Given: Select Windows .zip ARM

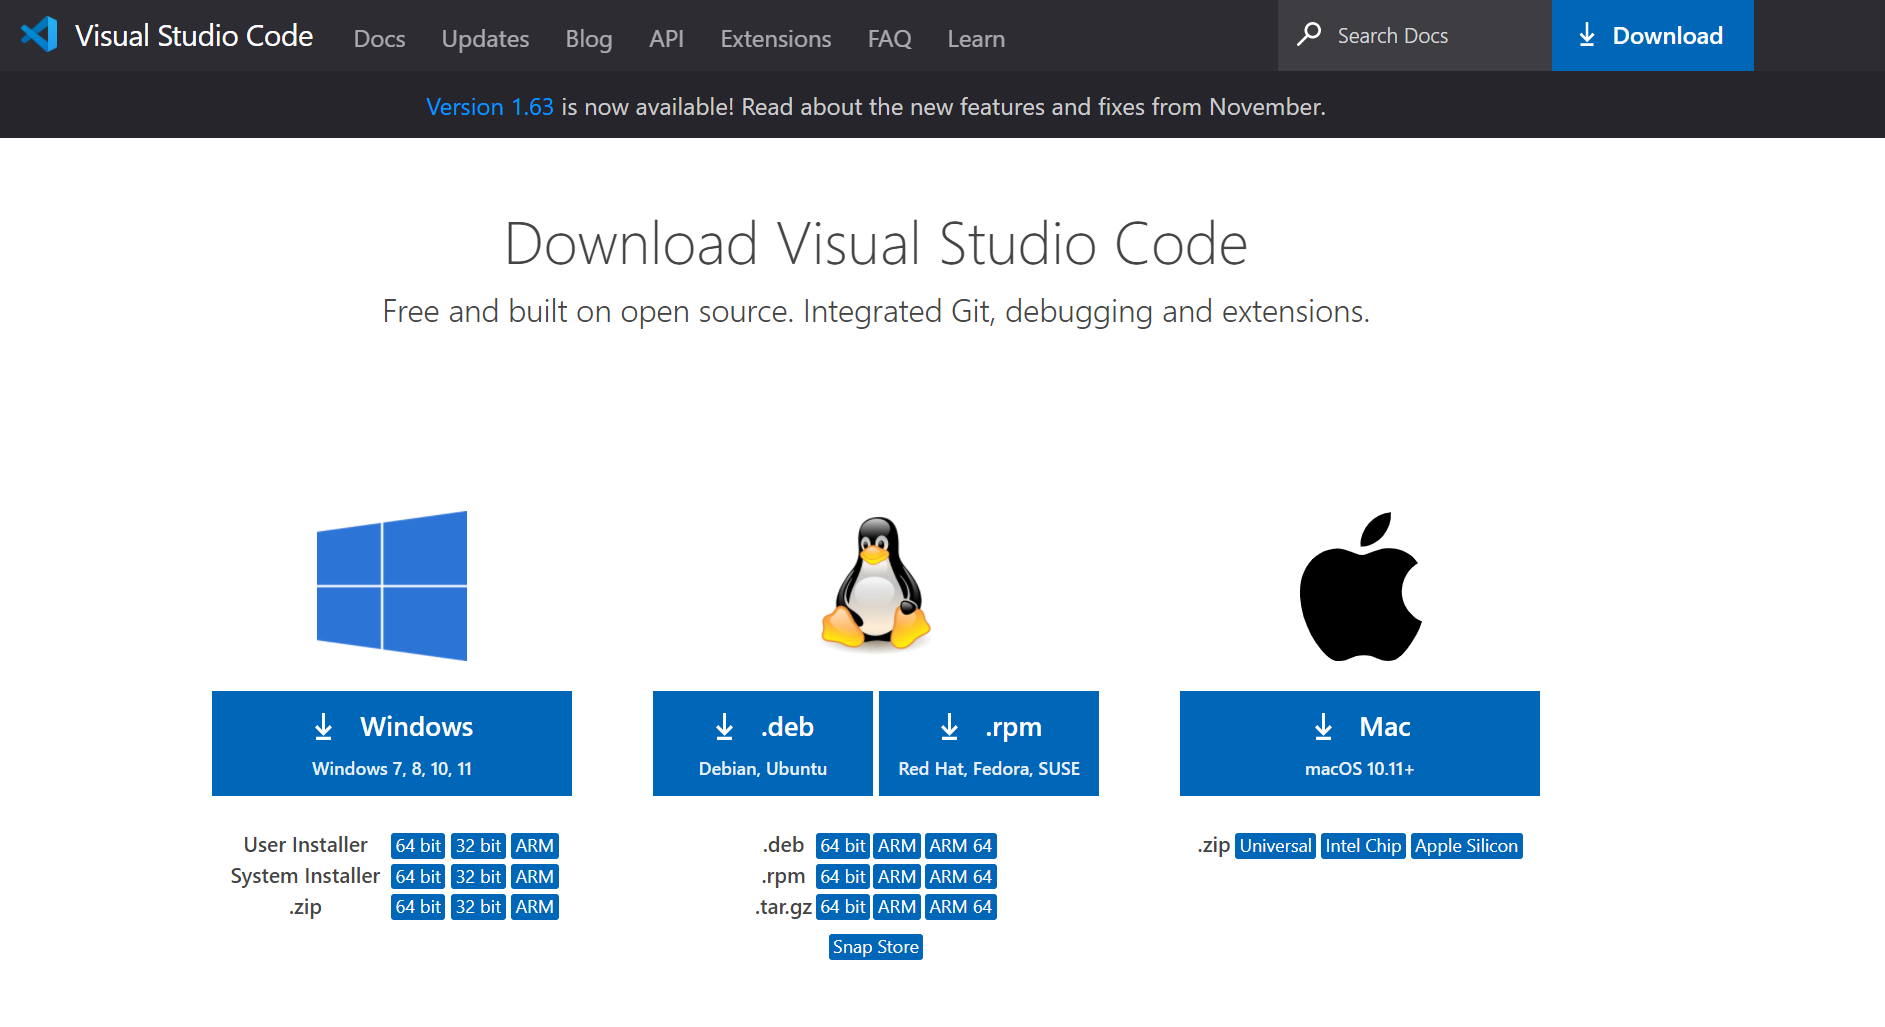Looking at the screenshot, I should point(535,907).
